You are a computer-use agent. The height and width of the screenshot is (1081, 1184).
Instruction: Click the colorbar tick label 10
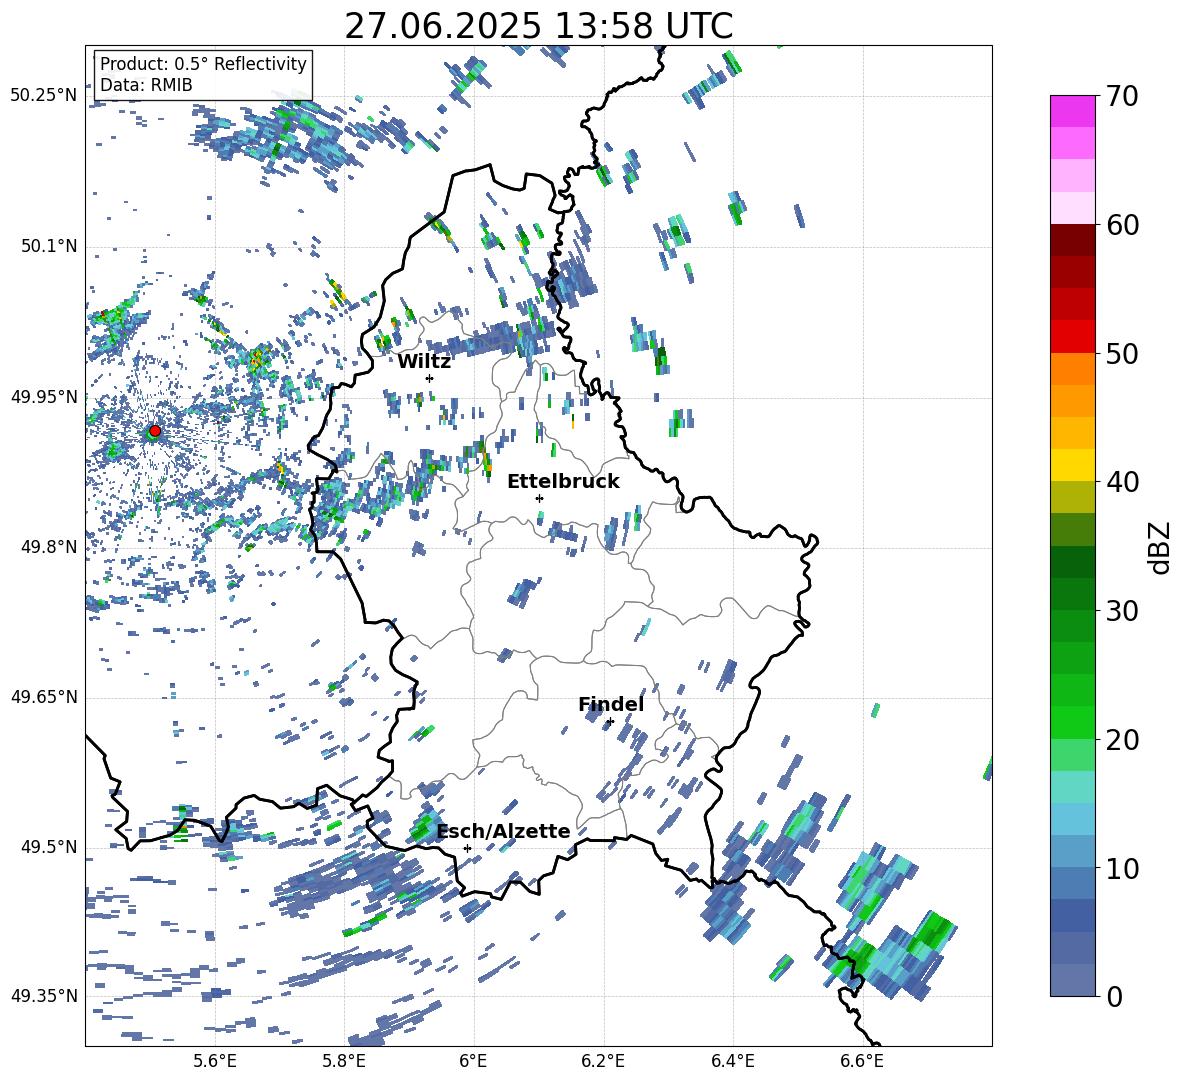coord(1122,868)
